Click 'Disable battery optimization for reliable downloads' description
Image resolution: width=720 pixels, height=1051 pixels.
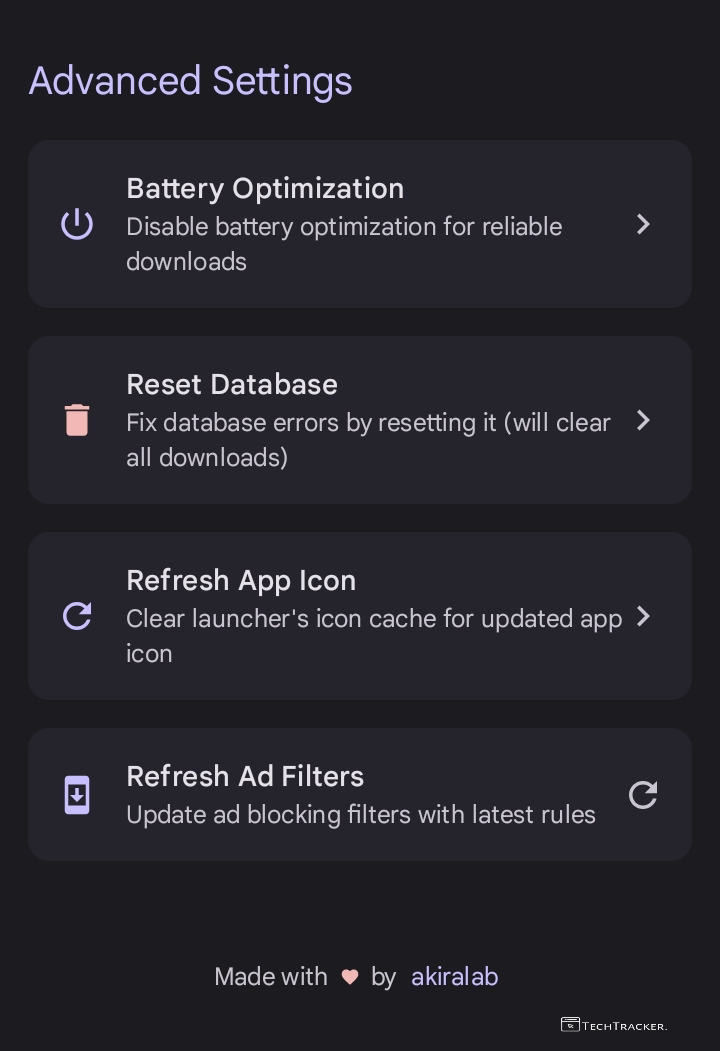point(344,244)
